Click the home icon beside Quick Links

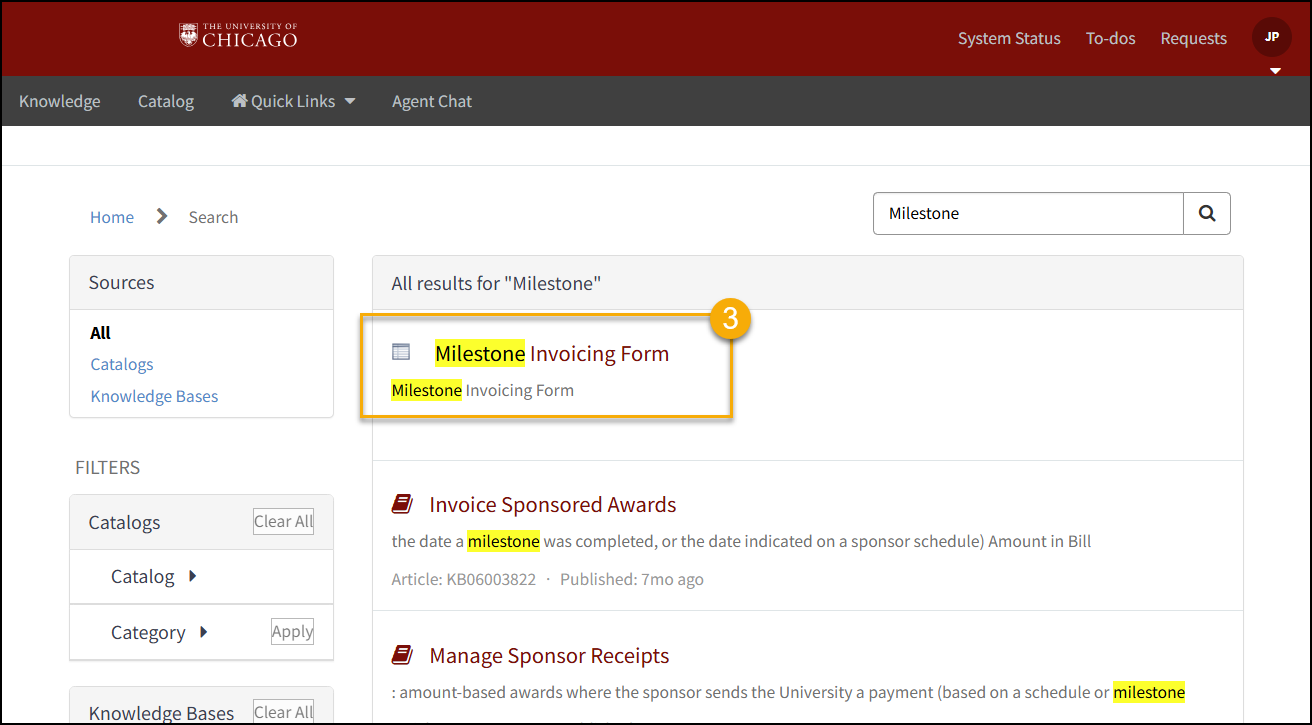pyautogui.click(x=239, y=101)
